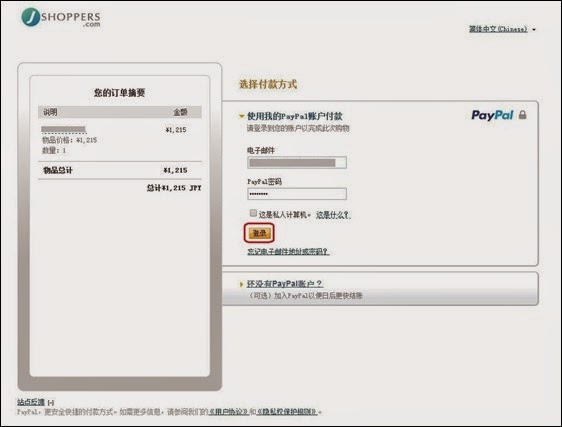Click the 金额 column header
This screenshot has width=562, height=427.
pyautogui.click(x=181, y=112)
